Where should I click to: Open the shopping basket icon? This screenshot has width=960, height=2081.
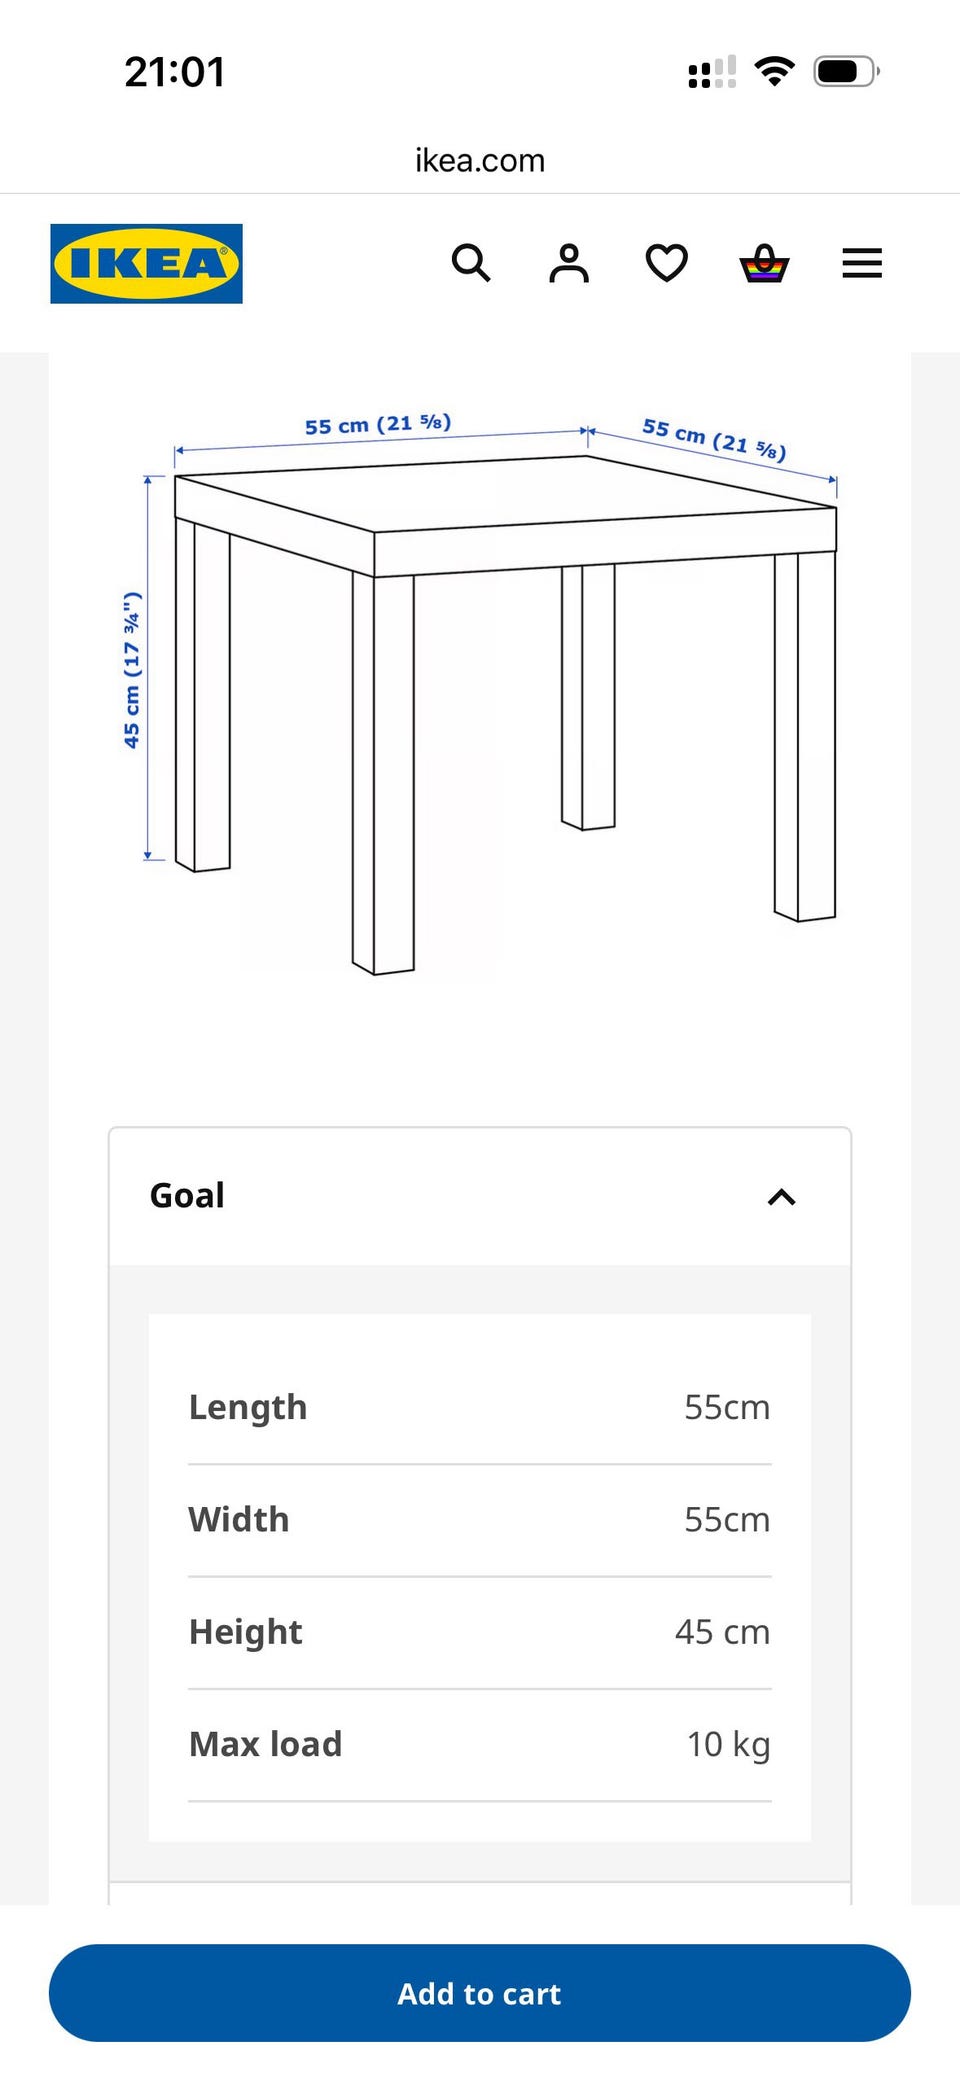tap(764, 263)
